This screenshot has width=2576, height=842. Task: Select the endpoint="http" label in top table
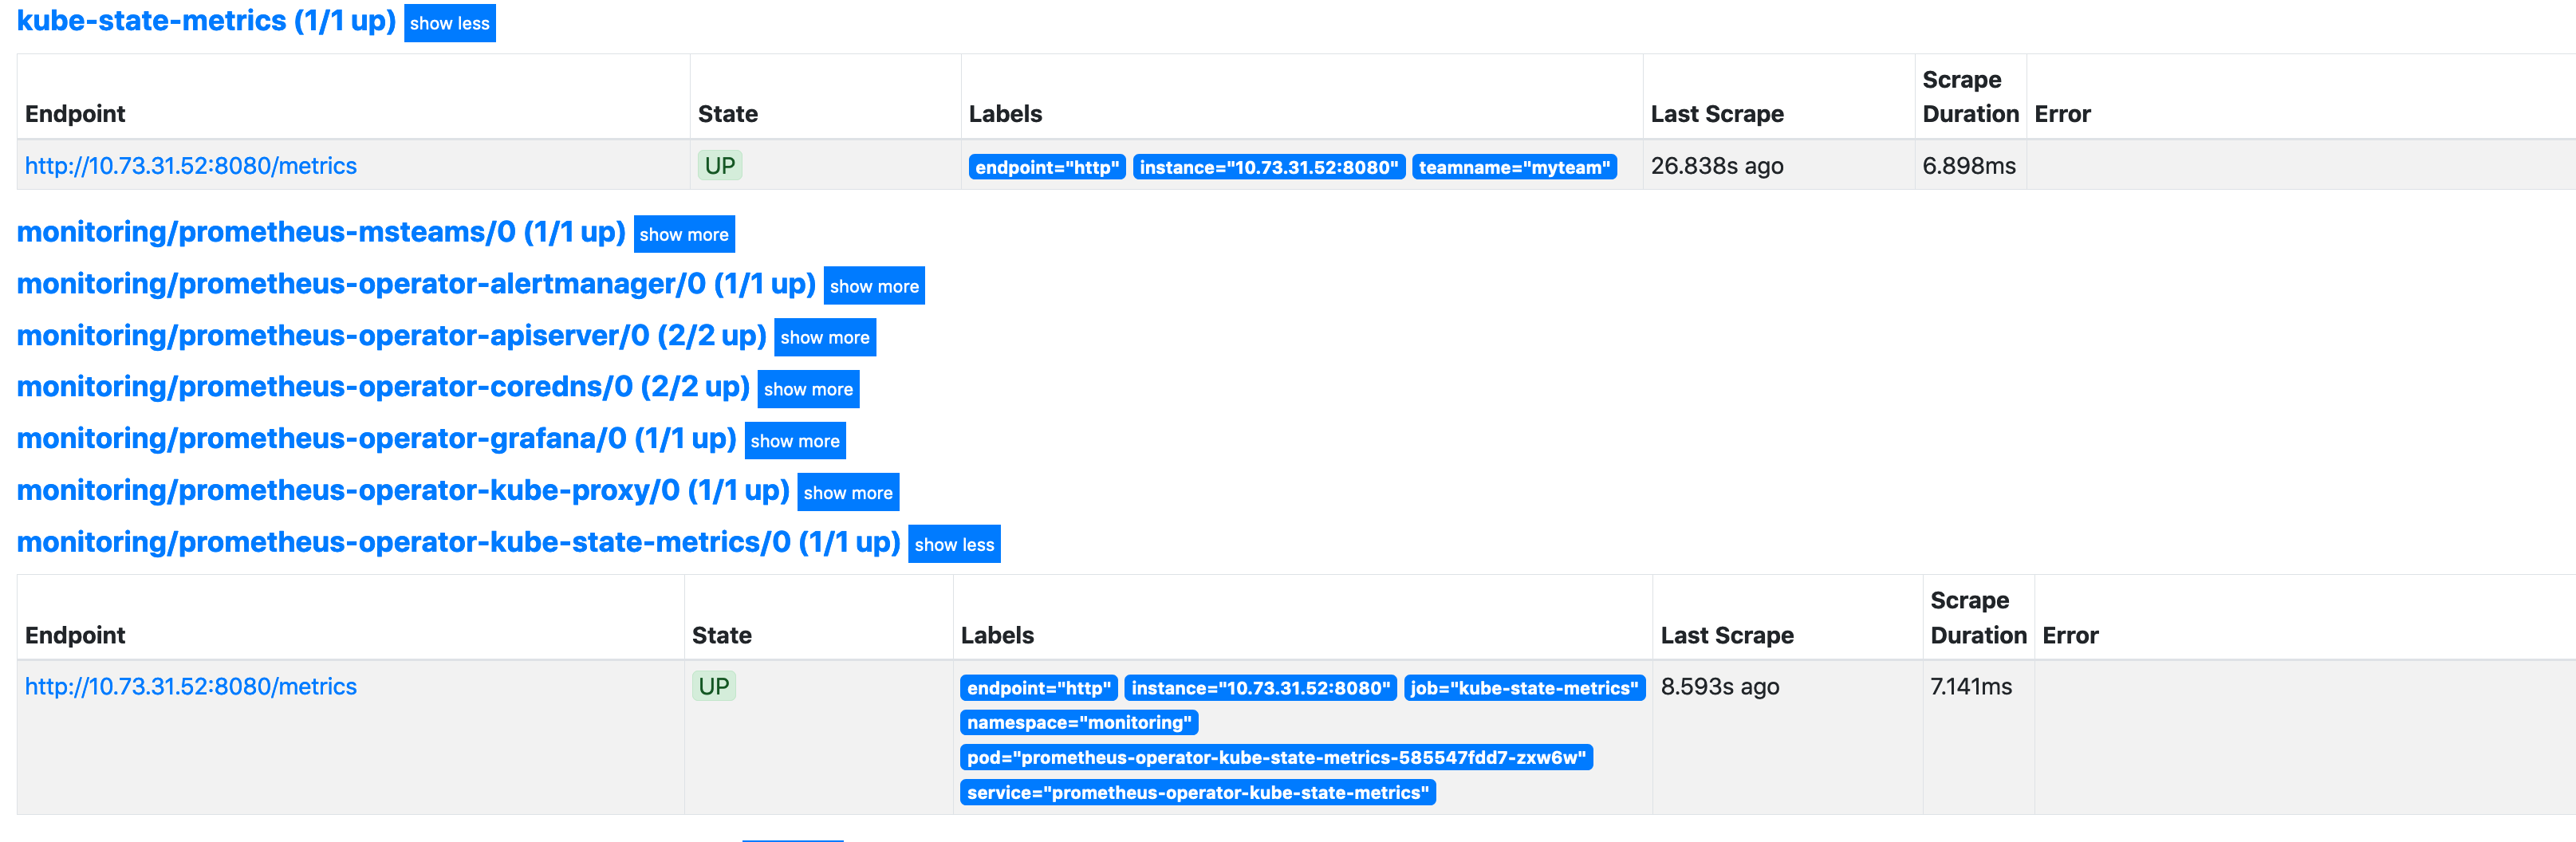point(1047,167)
